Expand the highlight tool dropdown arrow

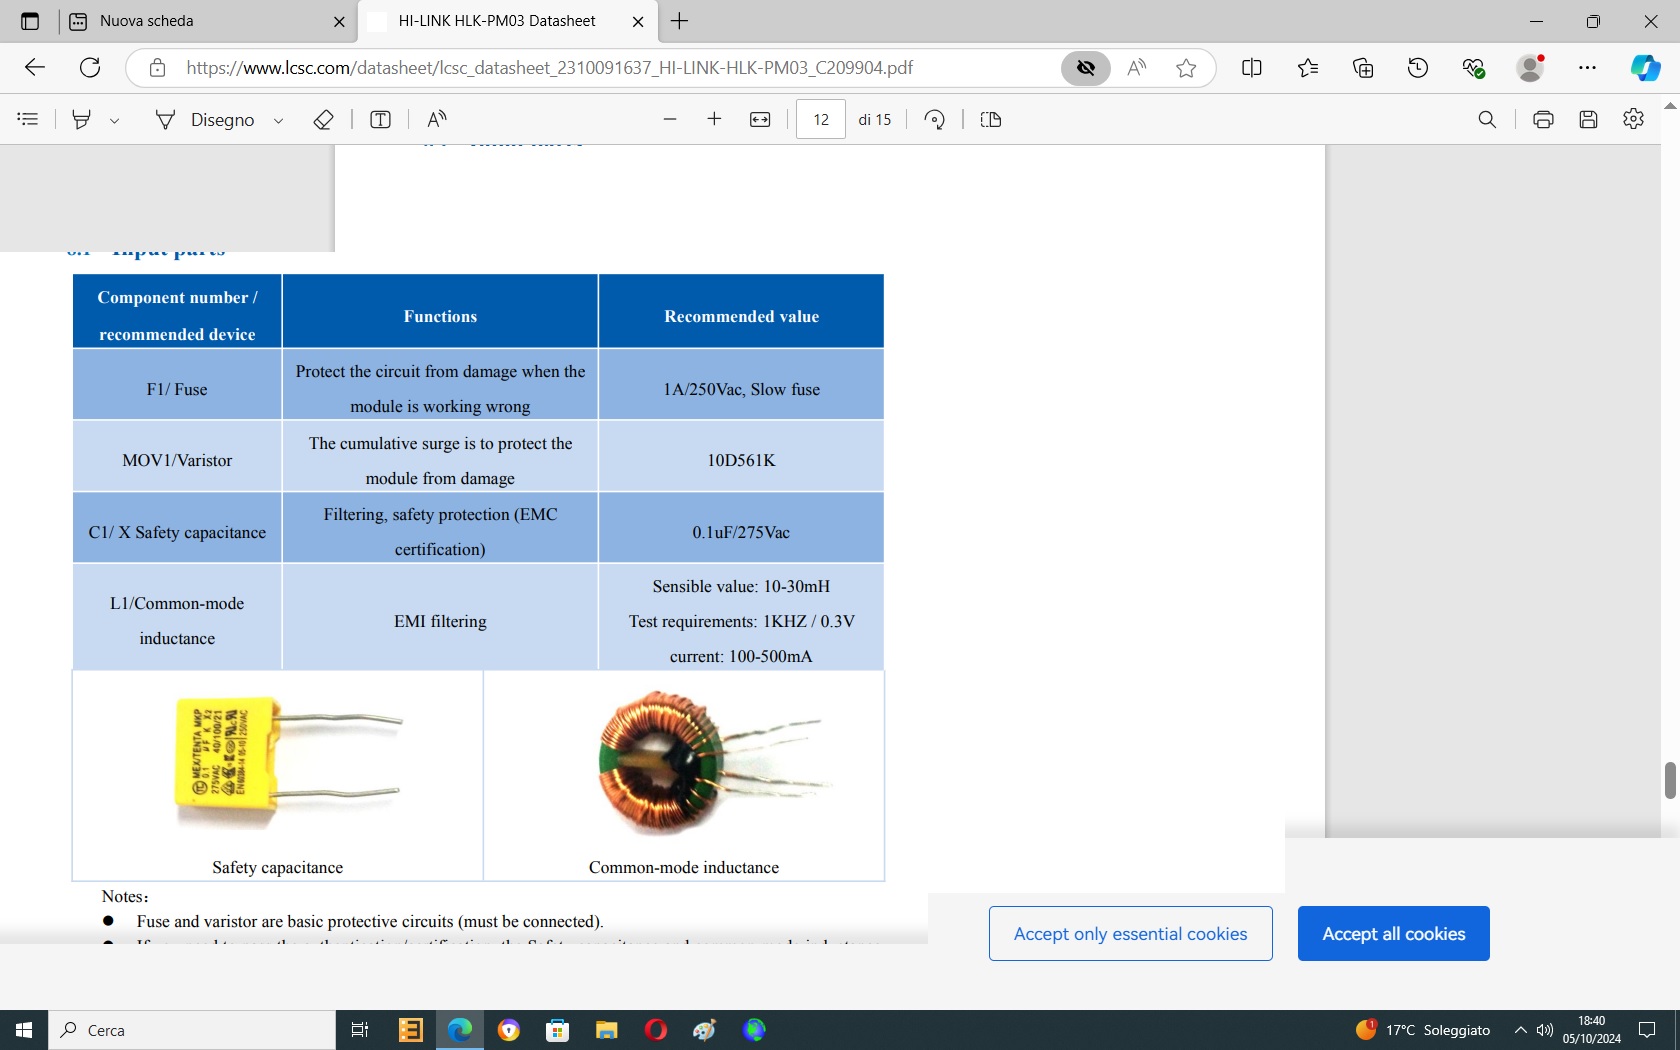115,121
